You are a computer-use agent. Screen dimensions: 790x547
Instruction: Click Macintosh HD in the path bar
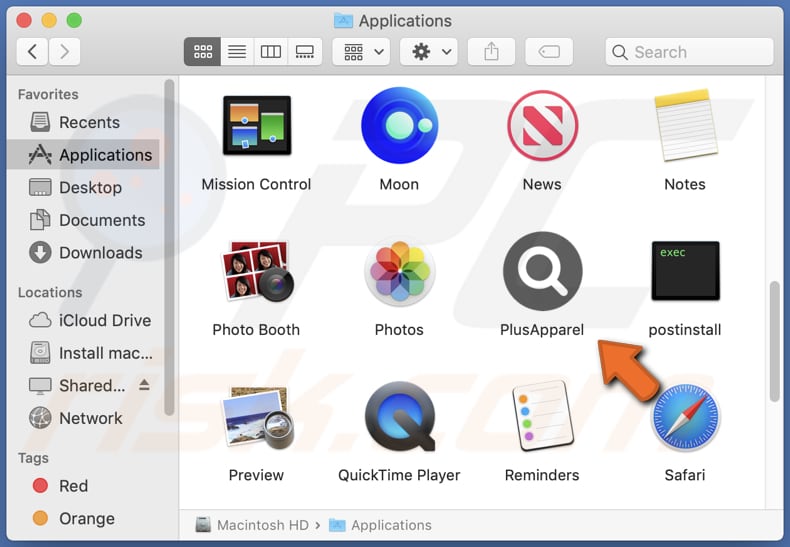click(252, 525)
